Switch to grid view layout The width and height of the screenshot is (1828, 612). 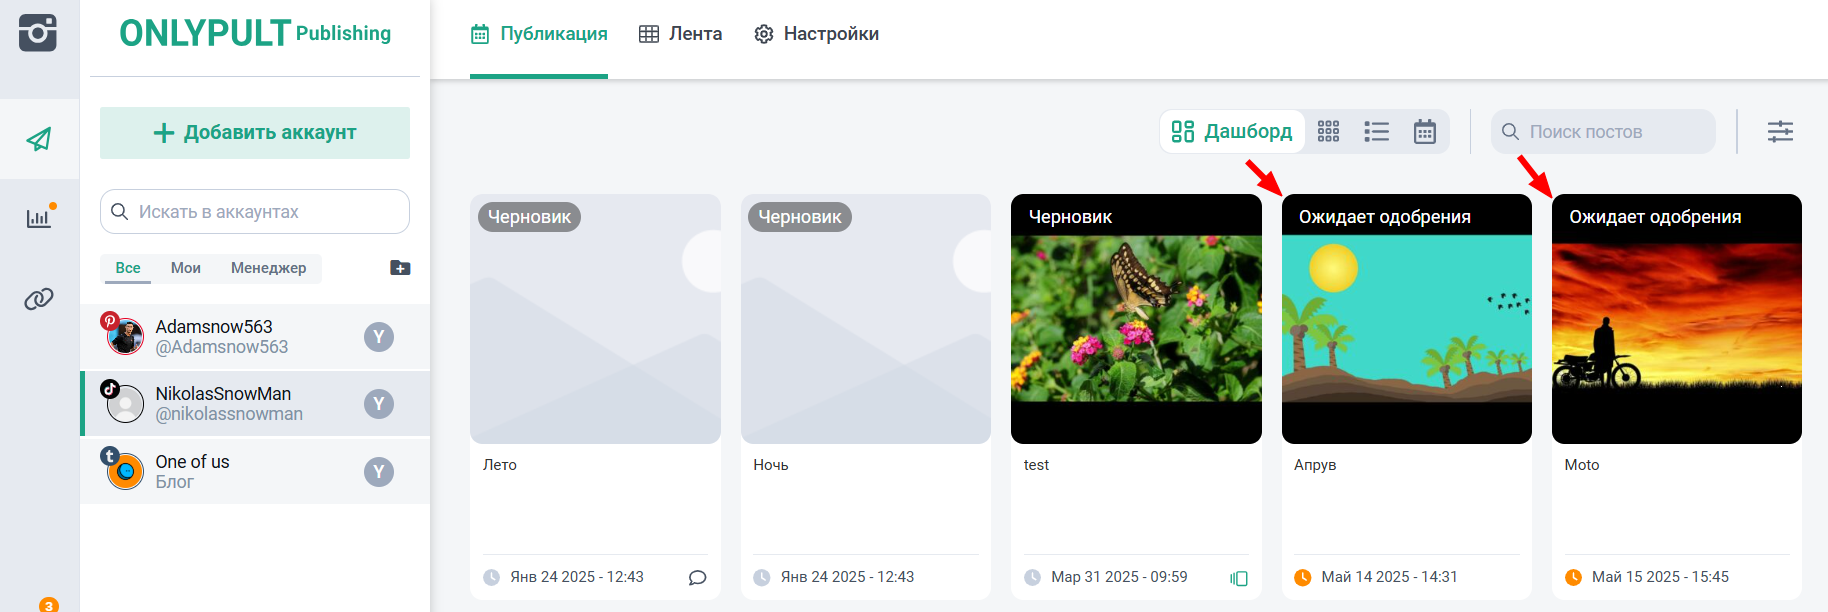(1328, 132)
